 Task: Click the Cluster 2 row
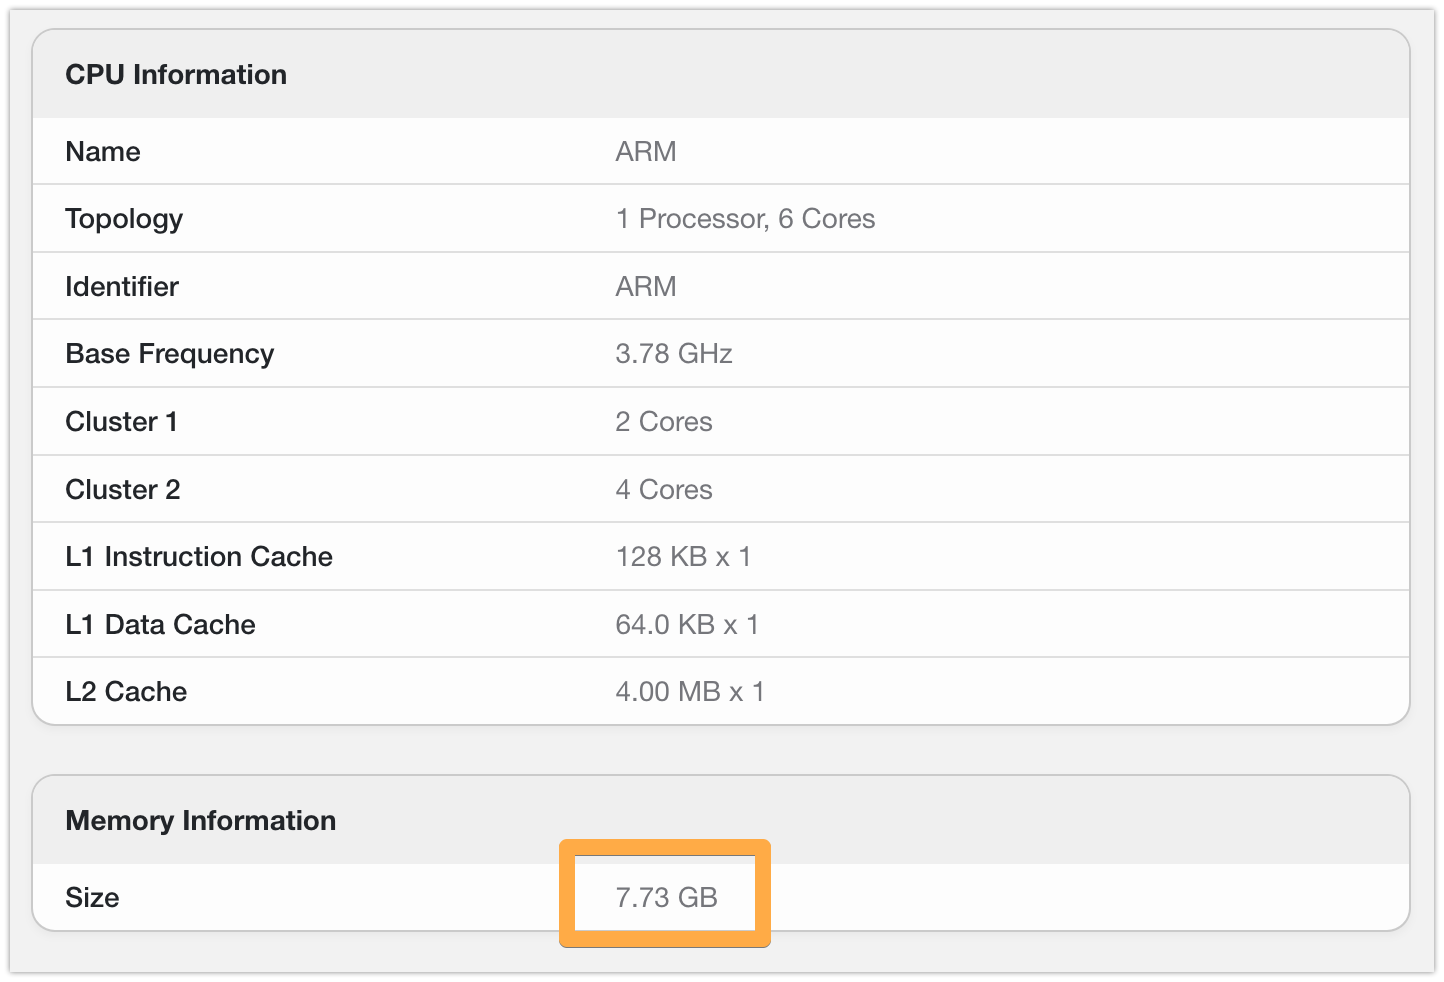pyautogui.click(x=123, y=489)
